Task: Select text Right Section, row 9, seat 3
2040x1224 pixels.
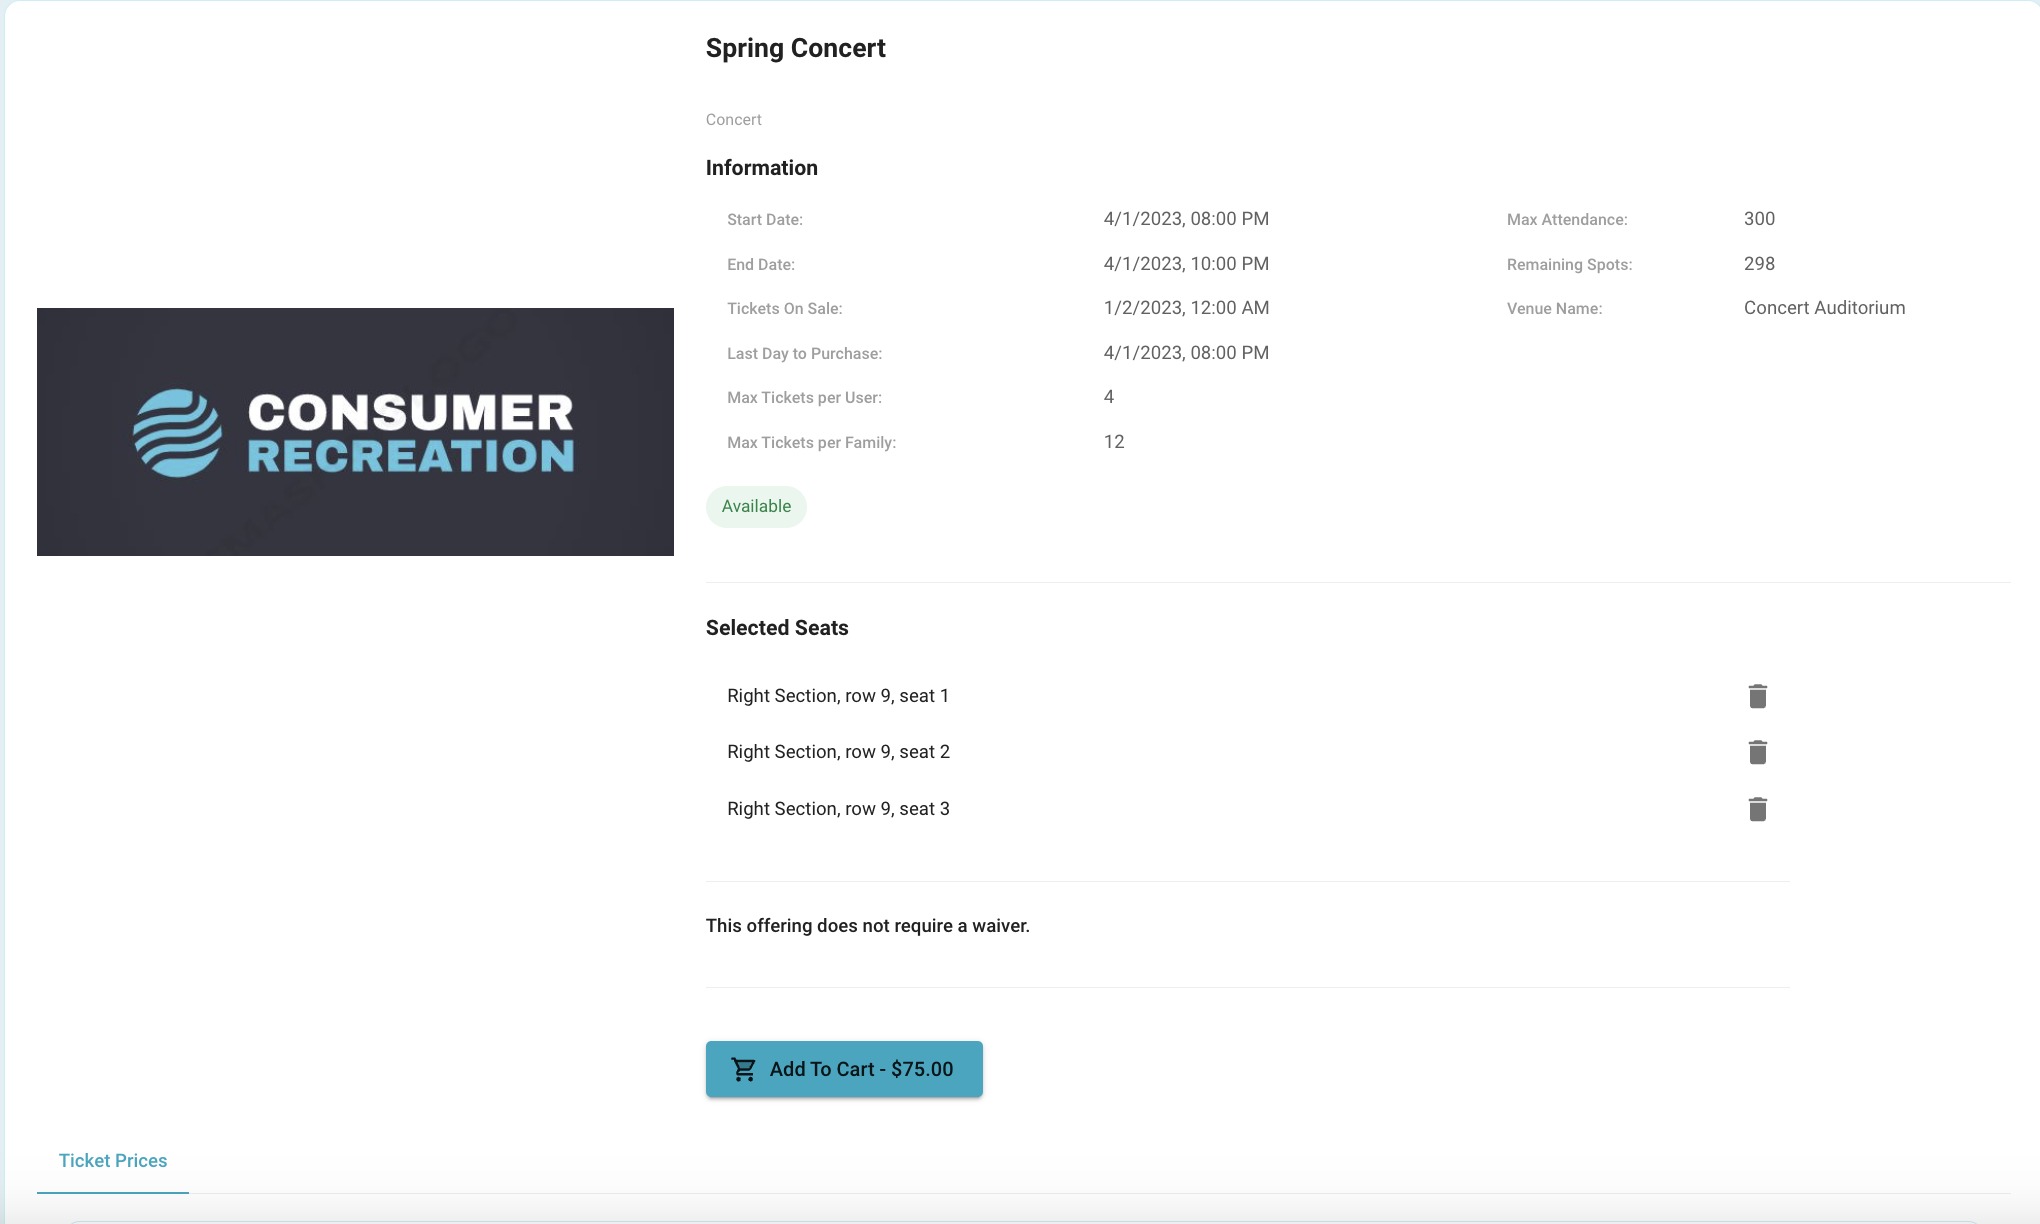Action: click(838, 809)
